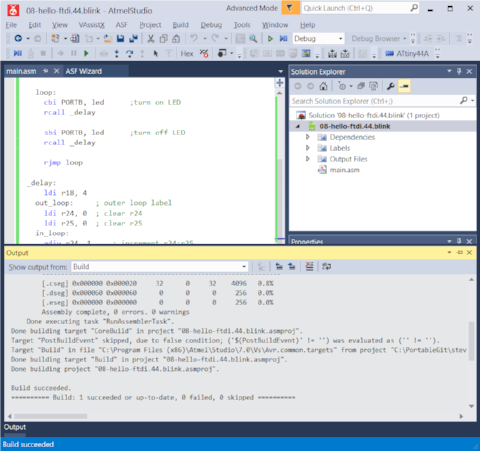
Task: Open the Tools menu
Action: [242, 25]
